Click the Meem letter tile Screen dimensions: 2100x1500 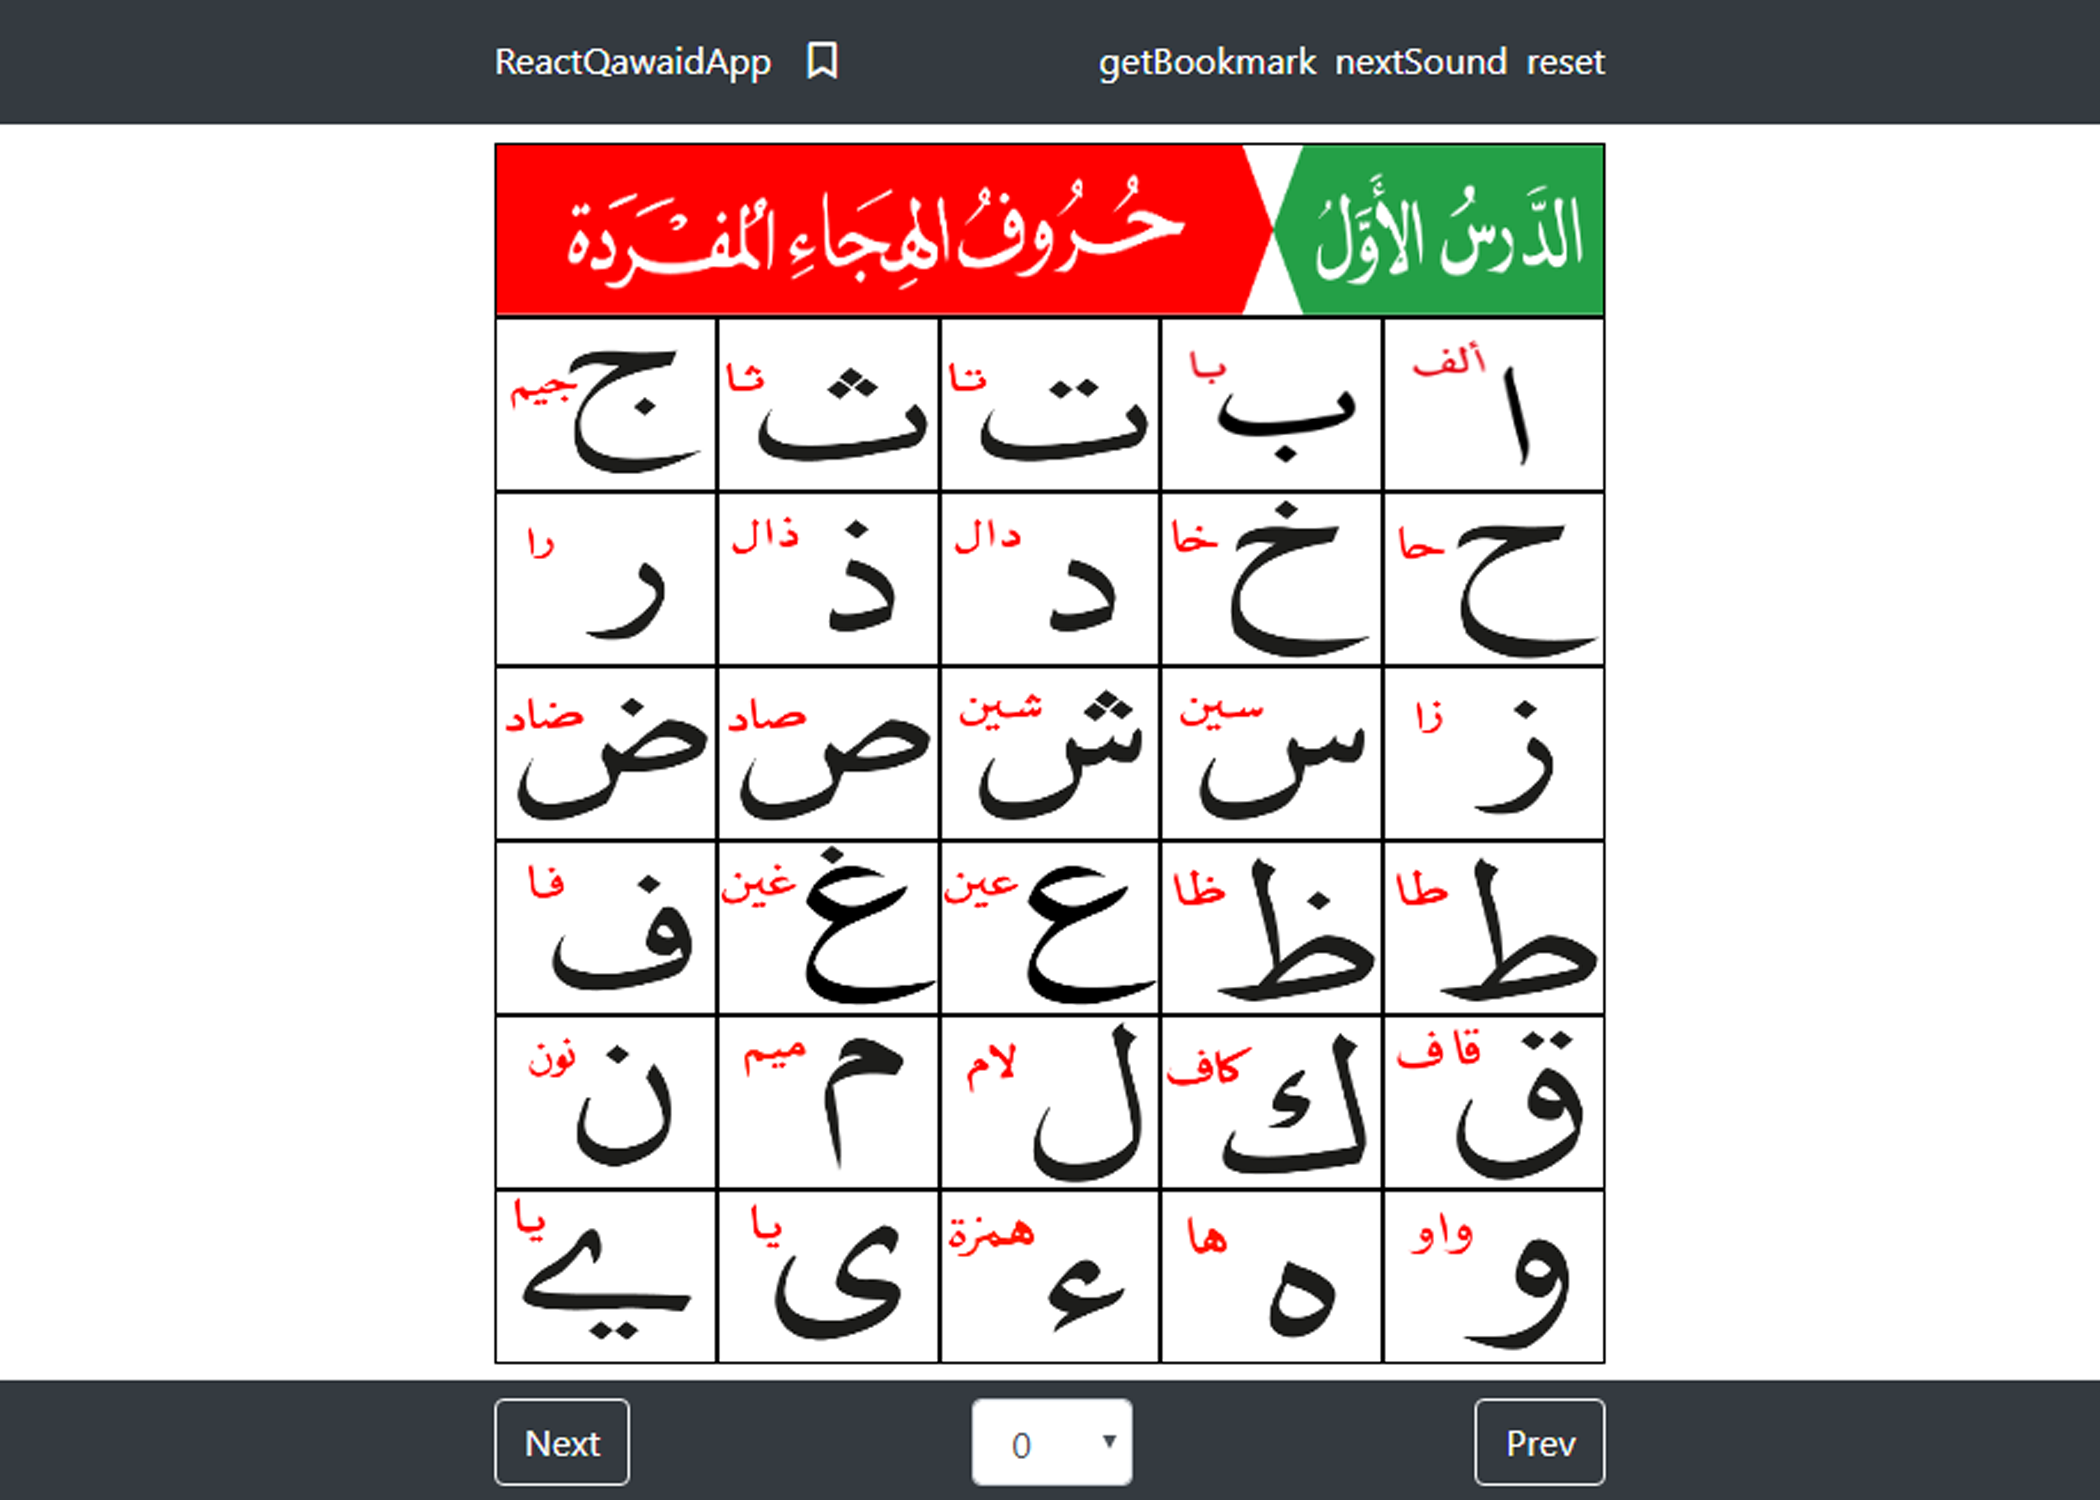828,1102
